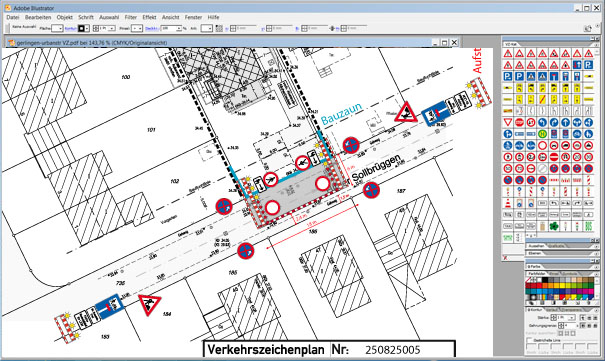Select the green four-leaf clover symbol
The image size is (605, 361).
[554, 226]
